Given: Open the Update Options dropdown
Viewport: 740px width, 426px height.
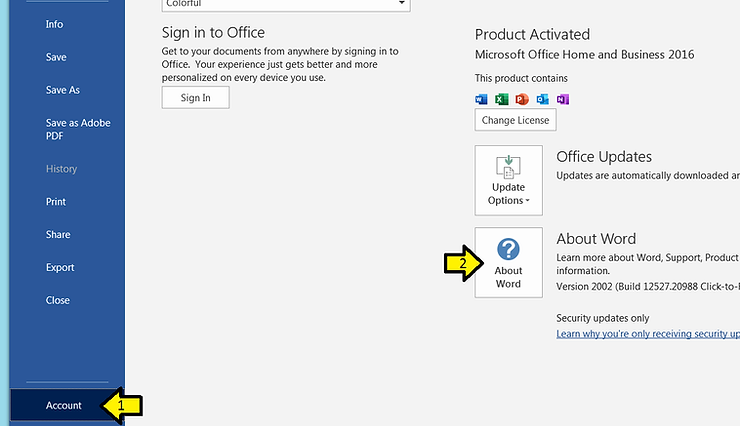Looking at the screenshot, I should (x=508, y=180).
